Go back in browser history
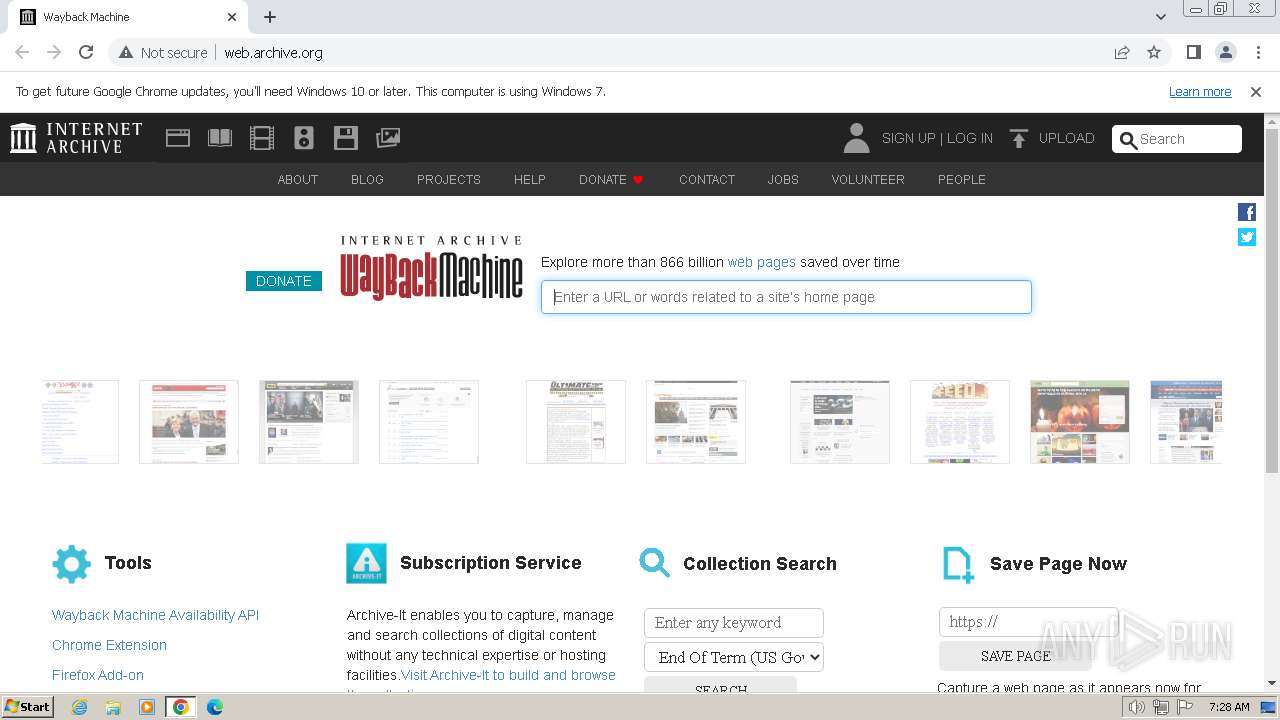Screen dimensions: 1280x720 point(22,52)
